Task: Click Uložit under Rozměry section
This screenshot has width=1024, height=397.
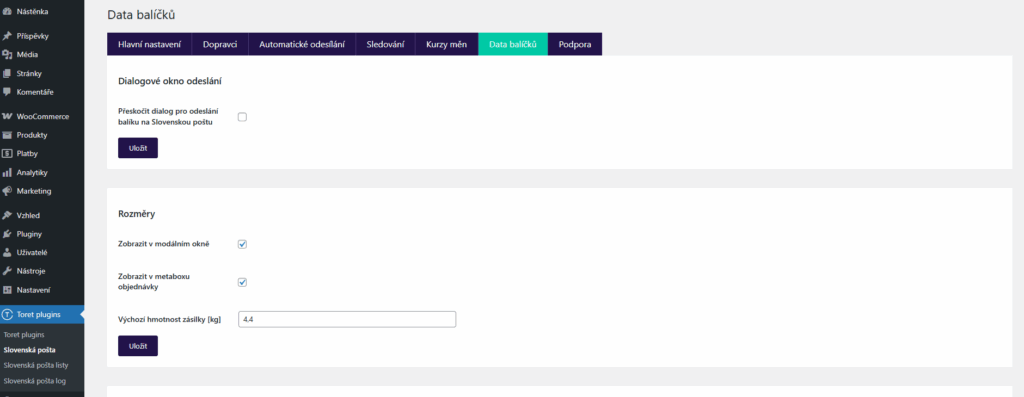Action: [138, 345]
